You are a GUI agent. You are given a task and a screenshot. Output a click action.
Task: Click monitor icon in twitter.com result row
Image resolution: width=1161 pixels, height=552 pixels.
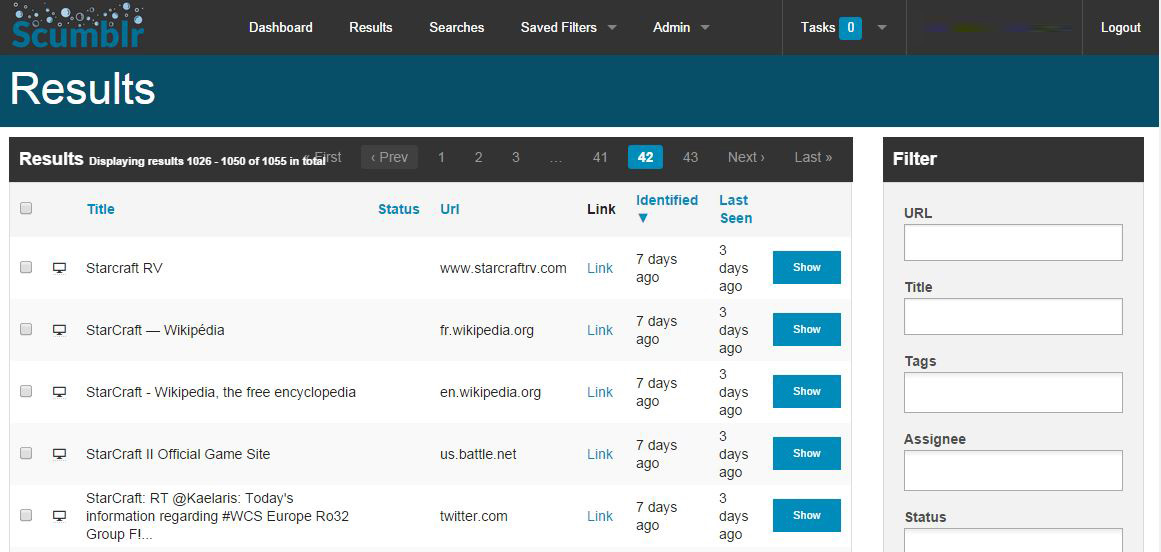[x=60, y=516]
